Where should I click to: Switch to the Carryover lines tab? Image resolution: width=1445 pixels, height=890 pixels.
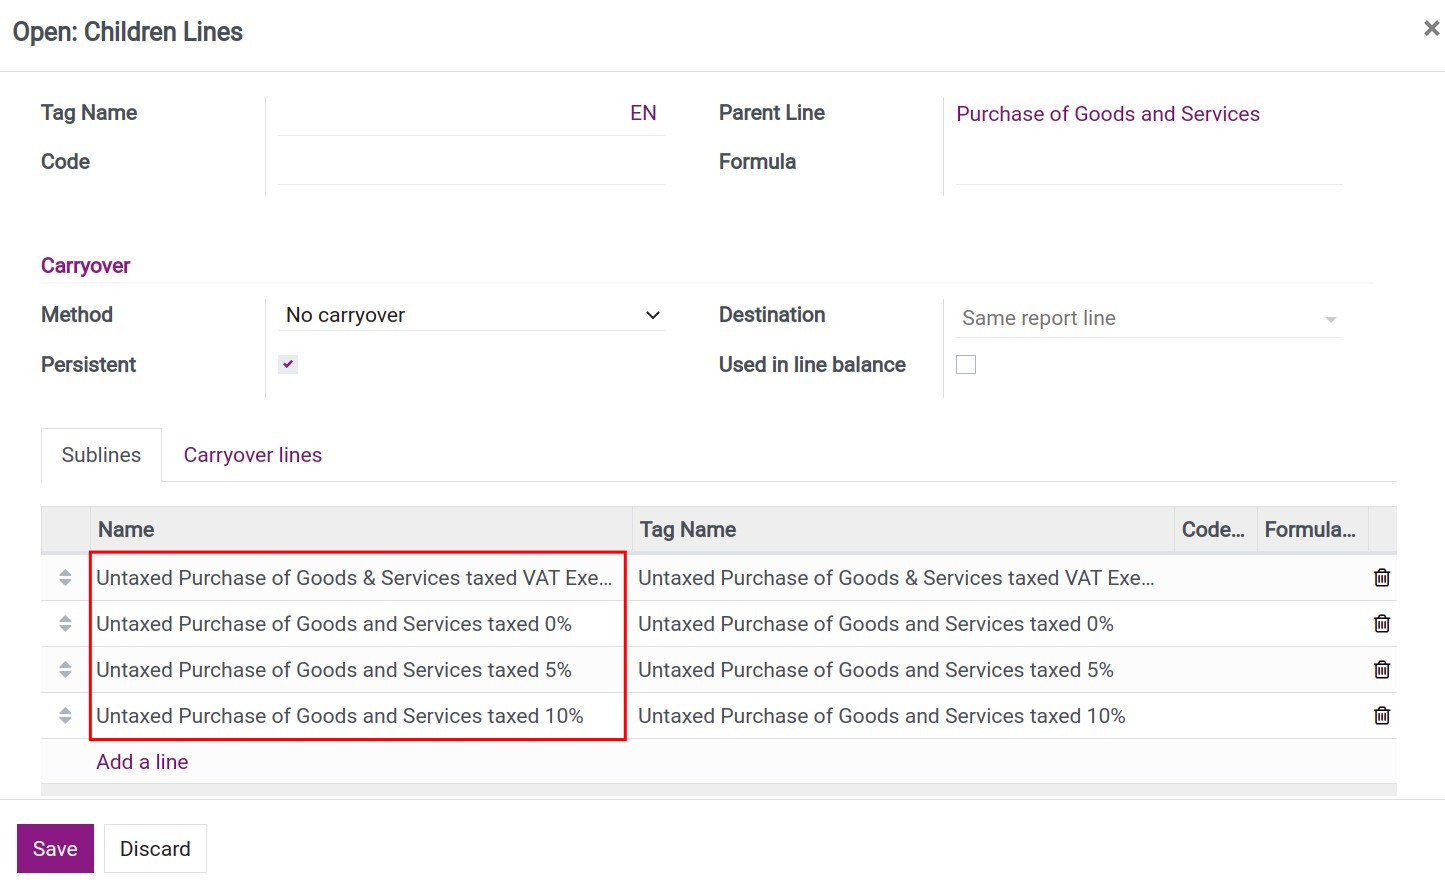pos(252,455)
